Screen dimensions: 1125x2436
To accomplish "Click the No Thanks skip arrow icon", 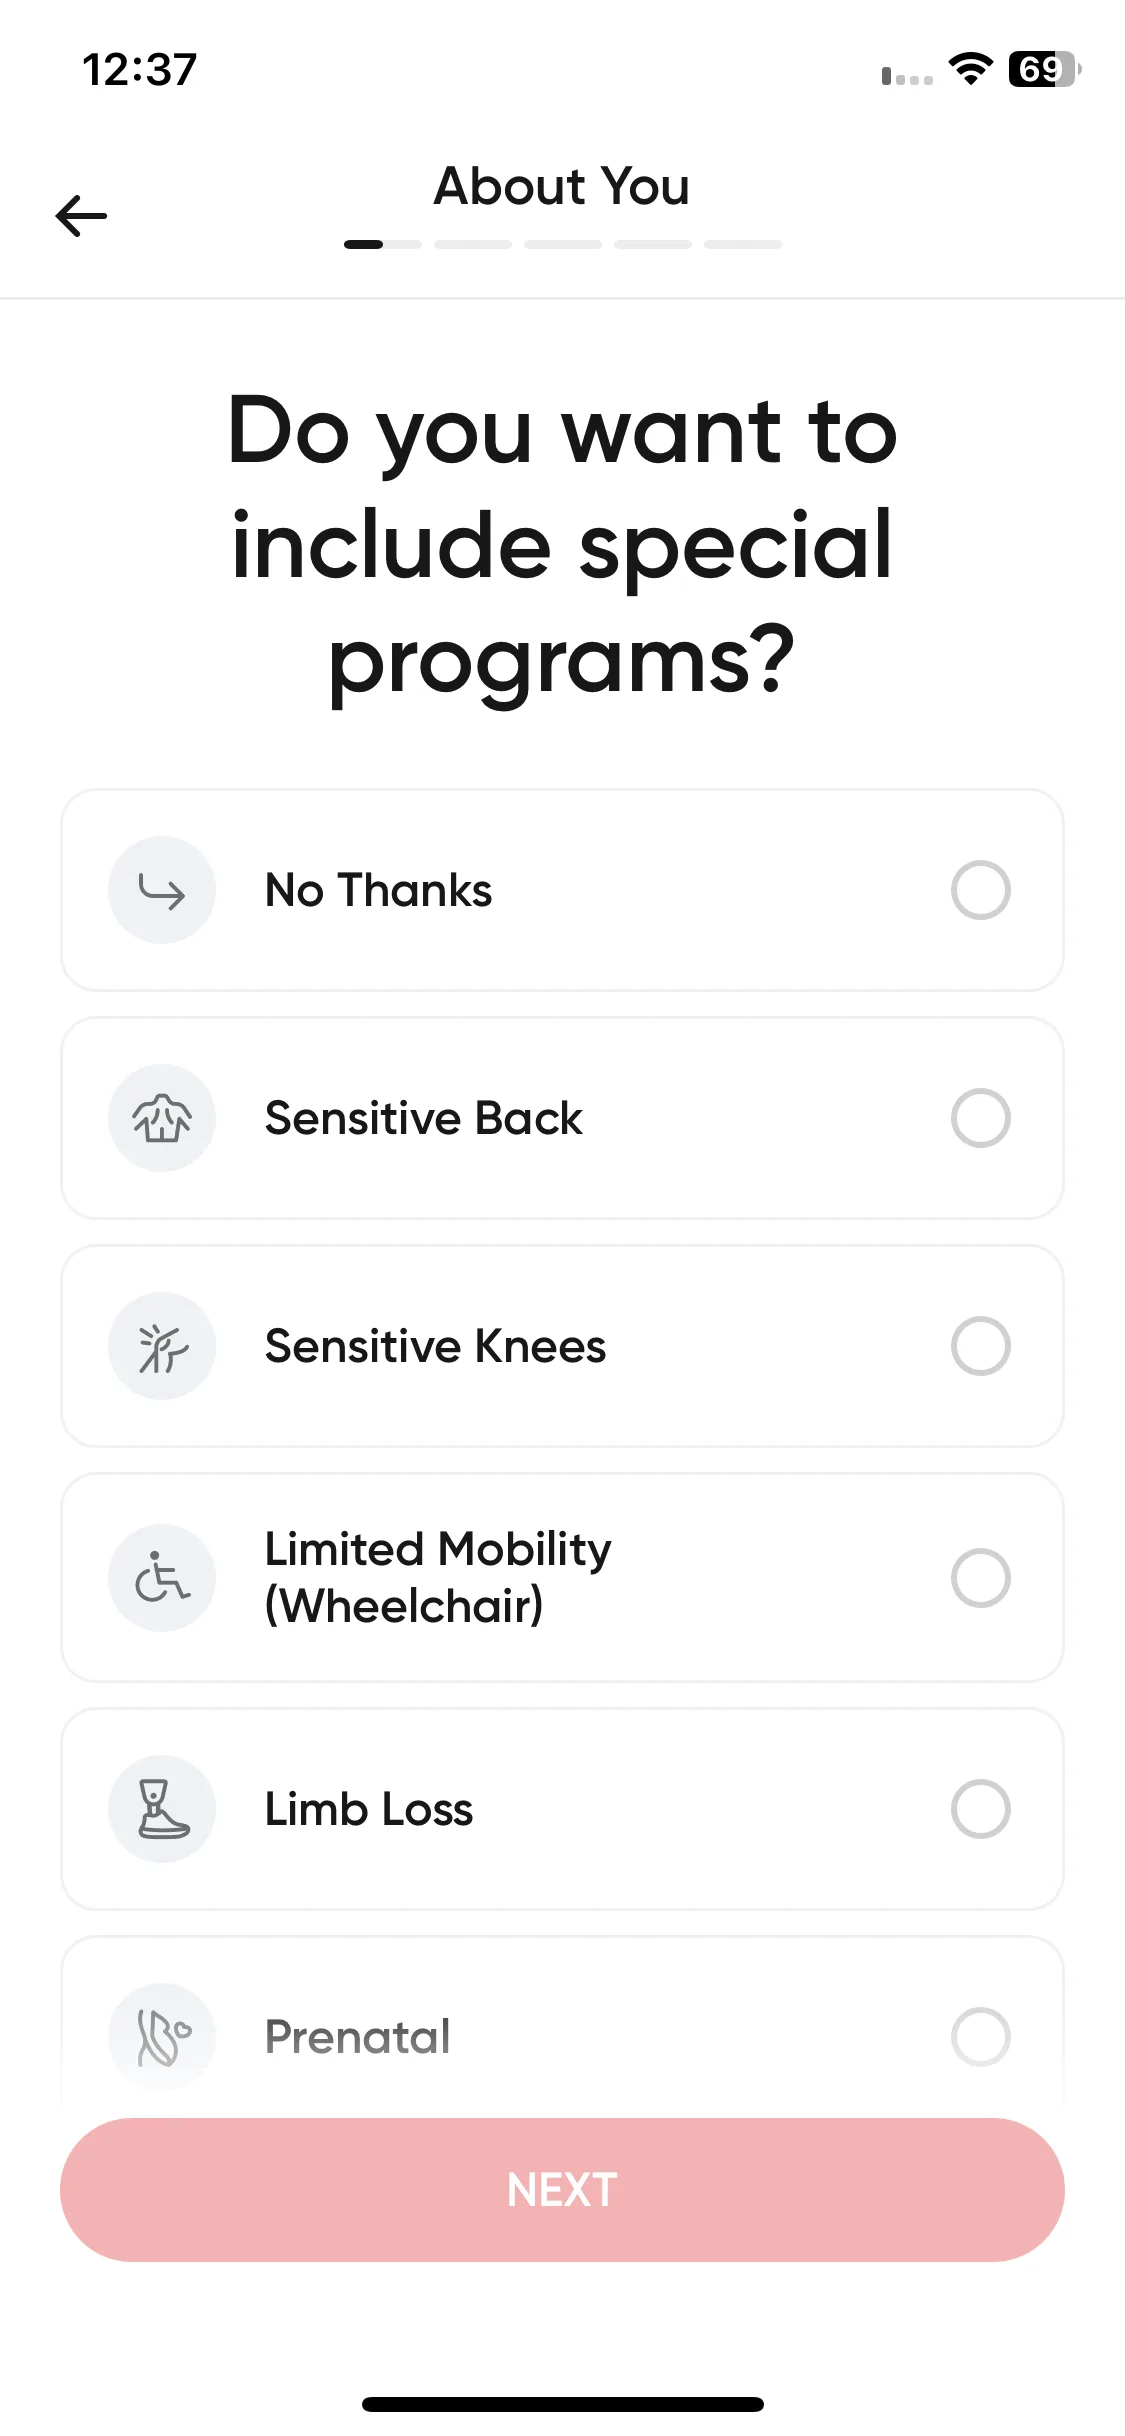I will (x=162, y=890).
